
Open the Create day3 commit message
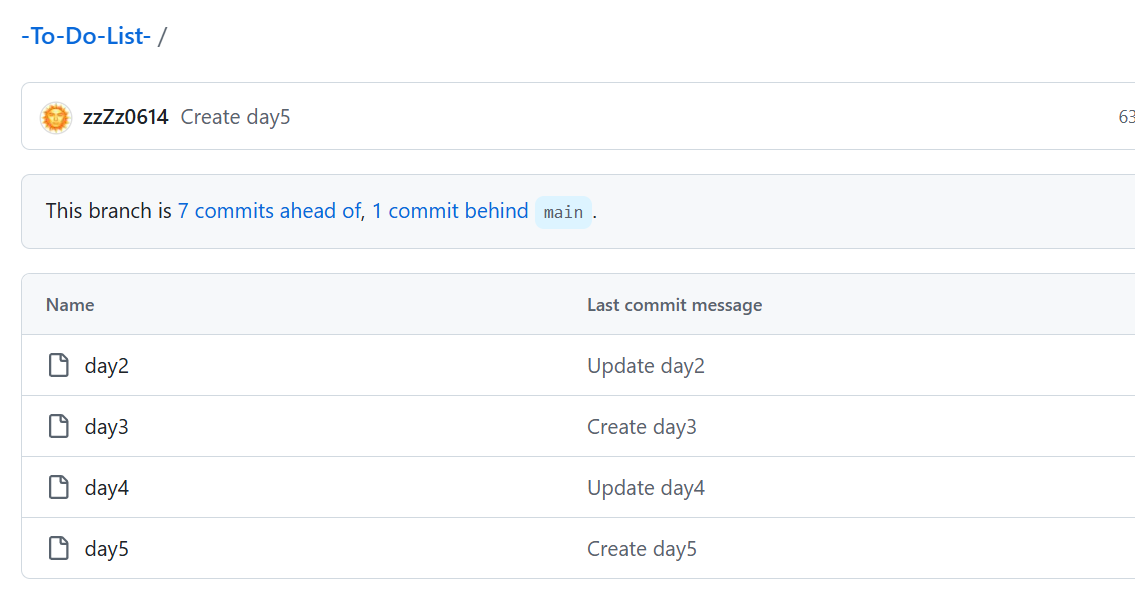pyautogui.click(x=642, y=427)
